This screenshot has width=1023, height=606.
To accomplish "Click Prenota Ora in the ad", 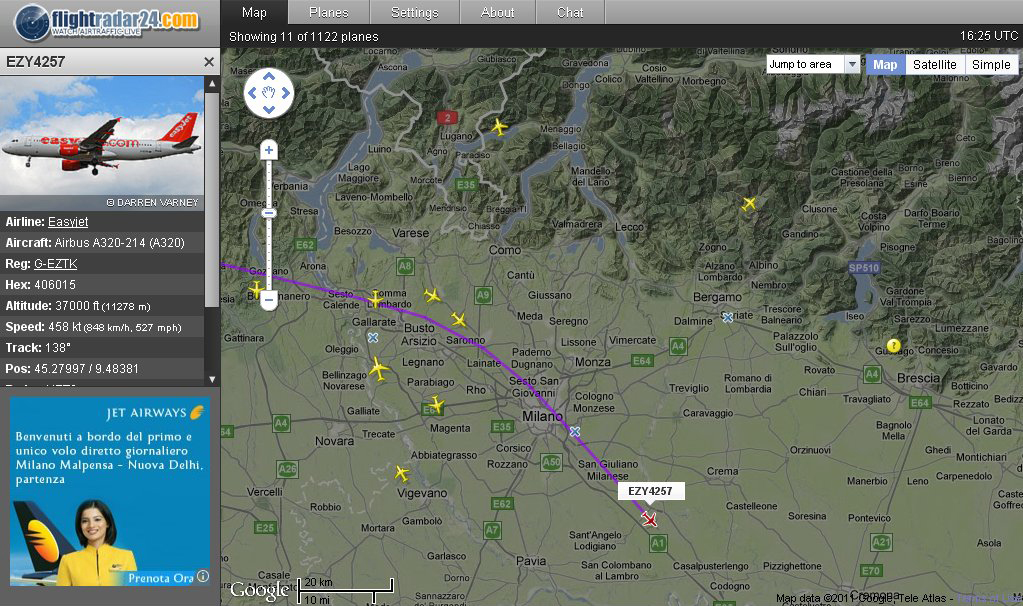I will click(x=160, y=578).
